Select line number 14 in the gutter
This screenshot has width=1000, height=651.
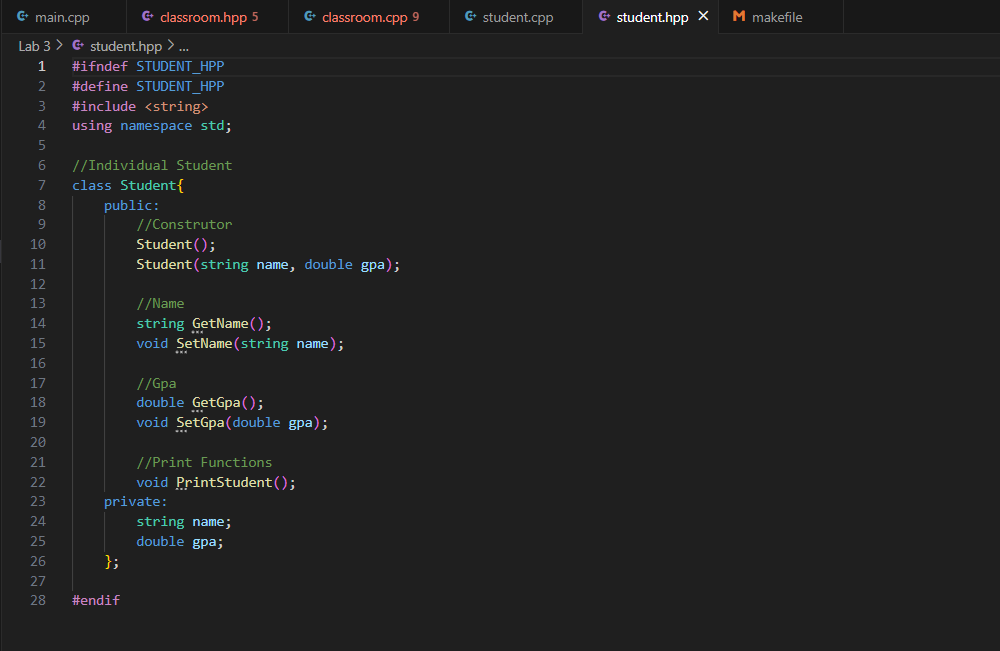37,323
